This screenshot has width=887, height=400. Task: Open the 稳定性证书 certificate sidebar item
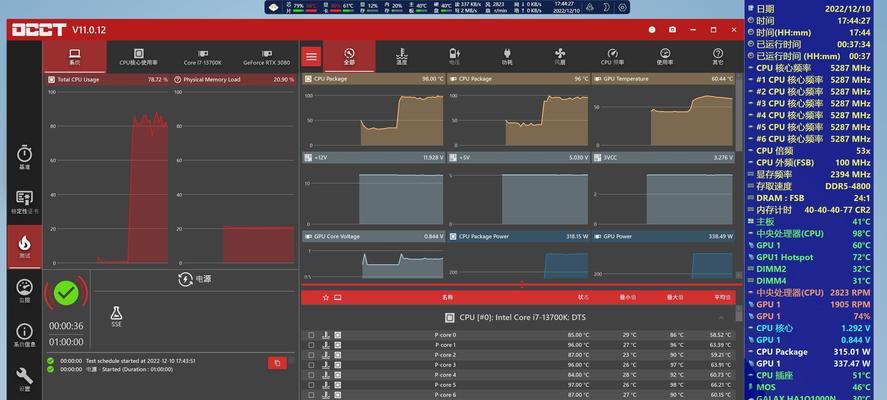coord(24,203)
